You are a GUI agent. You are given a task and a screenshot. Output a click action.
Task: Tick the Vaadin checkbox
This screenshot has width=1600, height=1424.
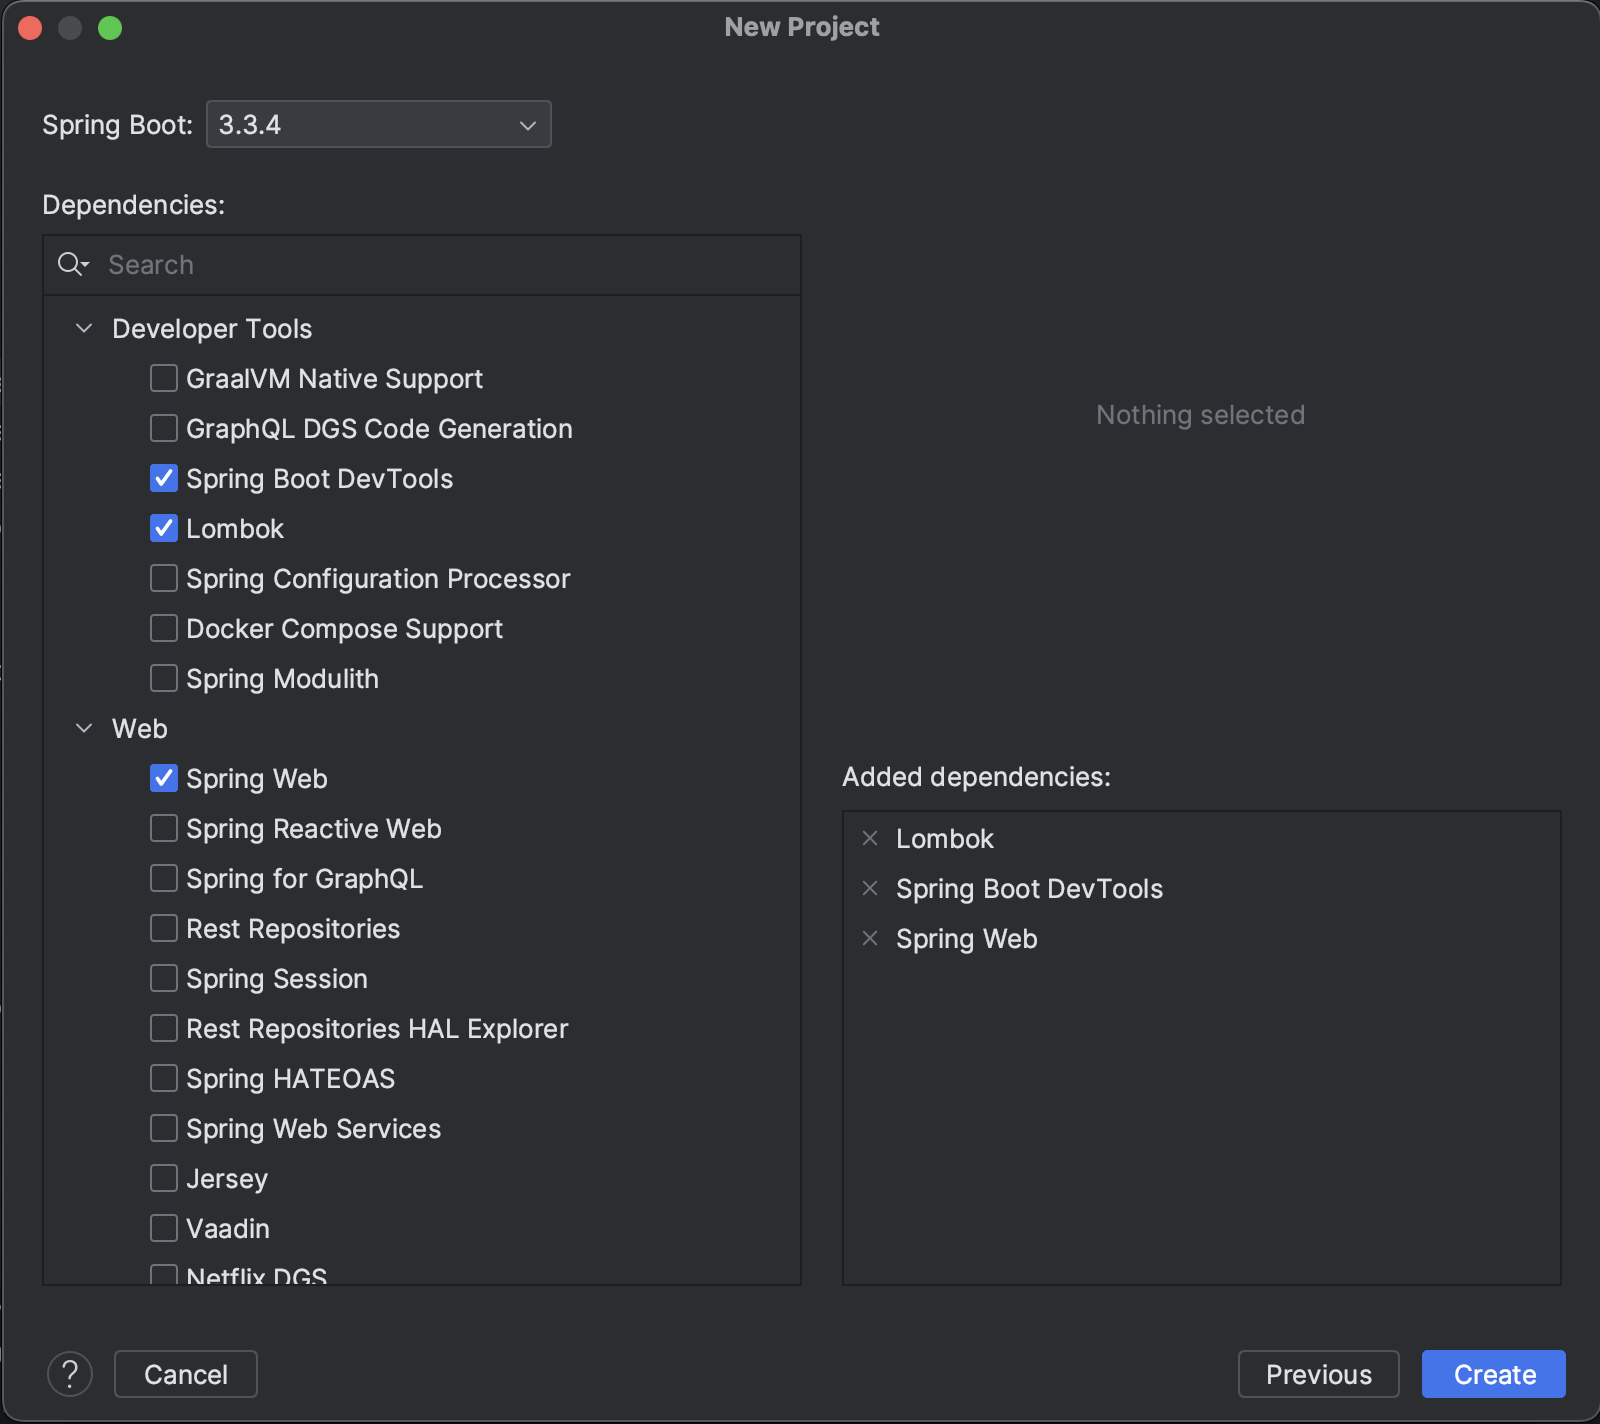(164, 1228)
